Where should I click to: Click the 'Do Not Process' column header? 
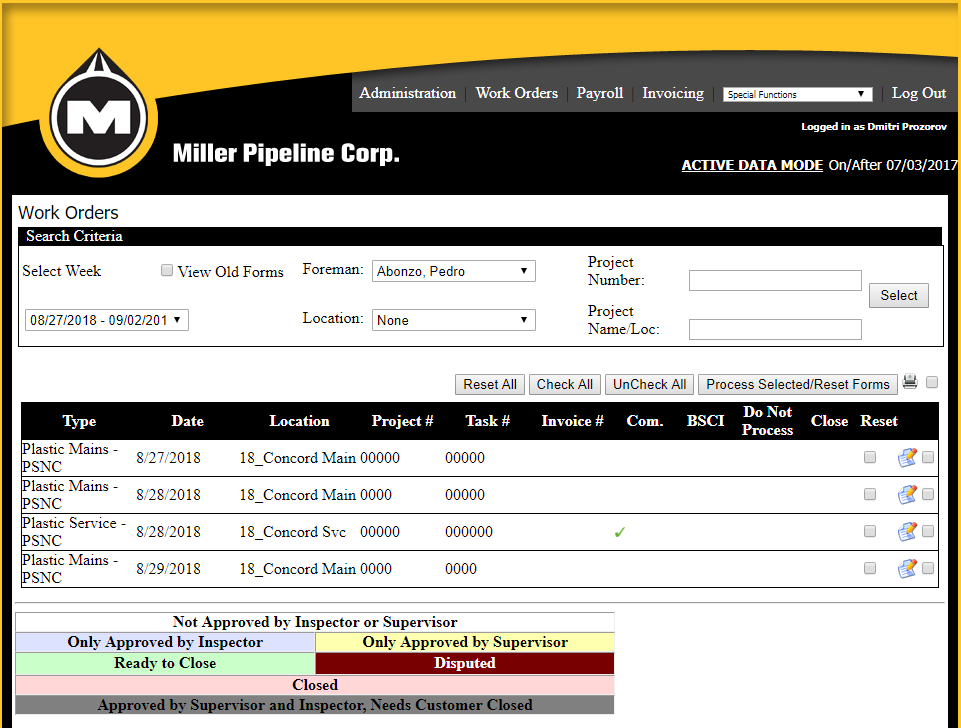pyautogui.click(x=767, y=421)
